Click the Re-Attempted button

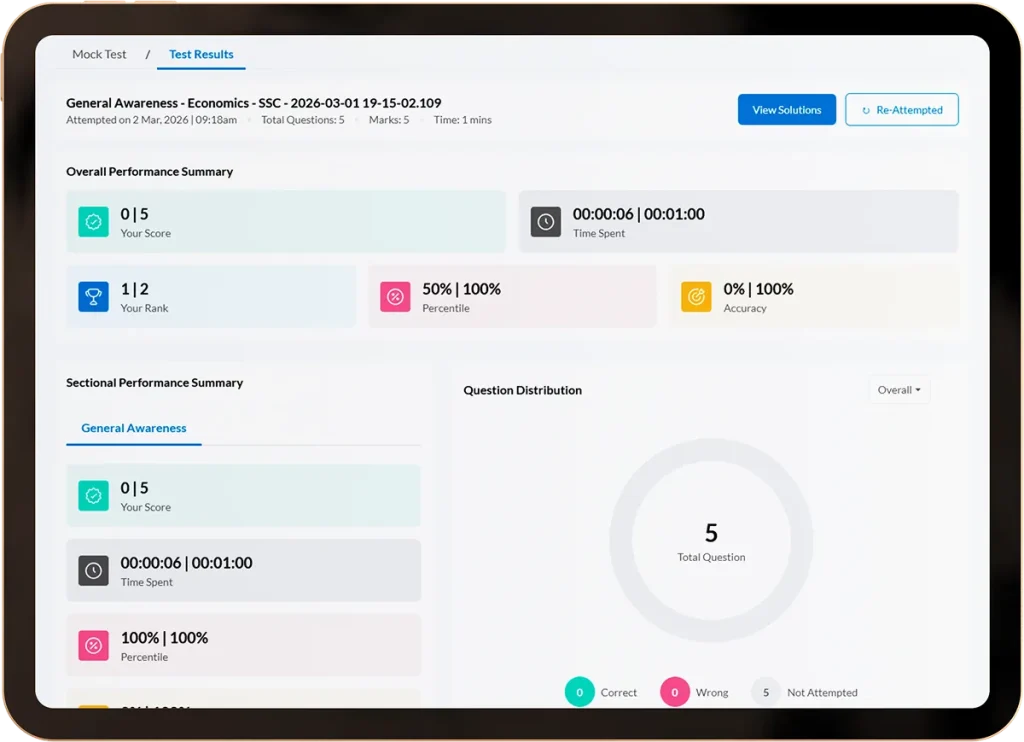coord(901,110)
